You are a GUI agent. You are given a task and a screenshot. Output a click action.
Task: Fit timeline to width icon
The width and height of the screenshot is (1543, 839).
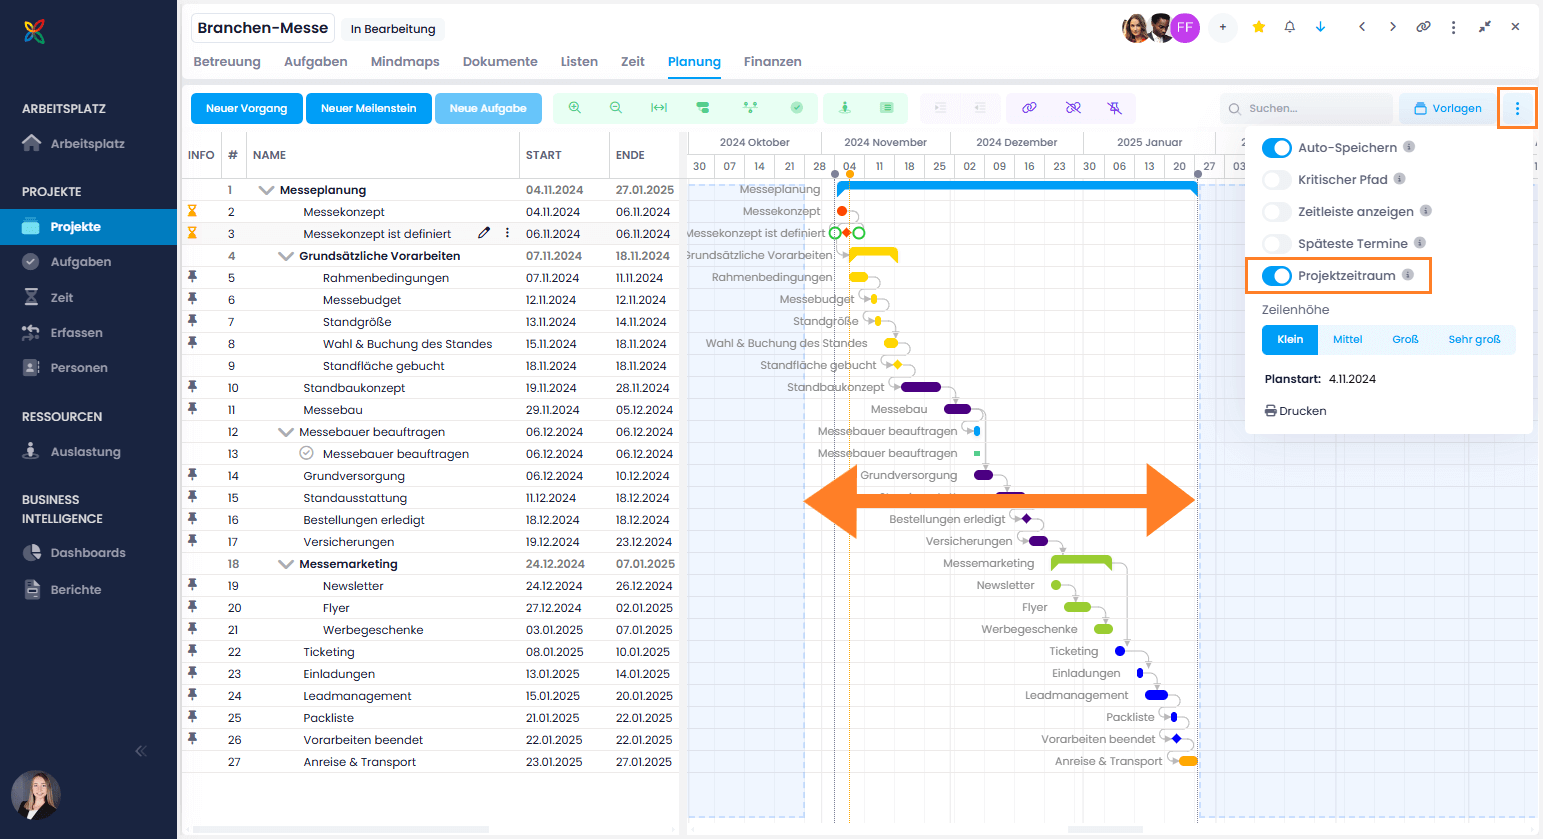659,108
